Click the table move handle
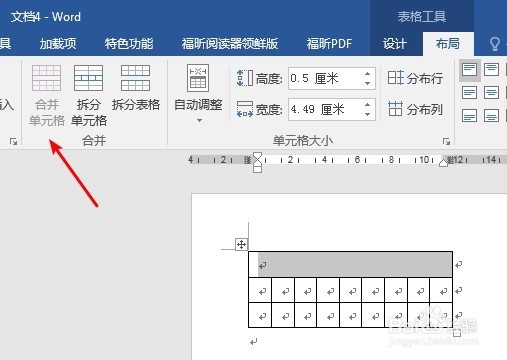The image size is (507, 360). (241, 244)
